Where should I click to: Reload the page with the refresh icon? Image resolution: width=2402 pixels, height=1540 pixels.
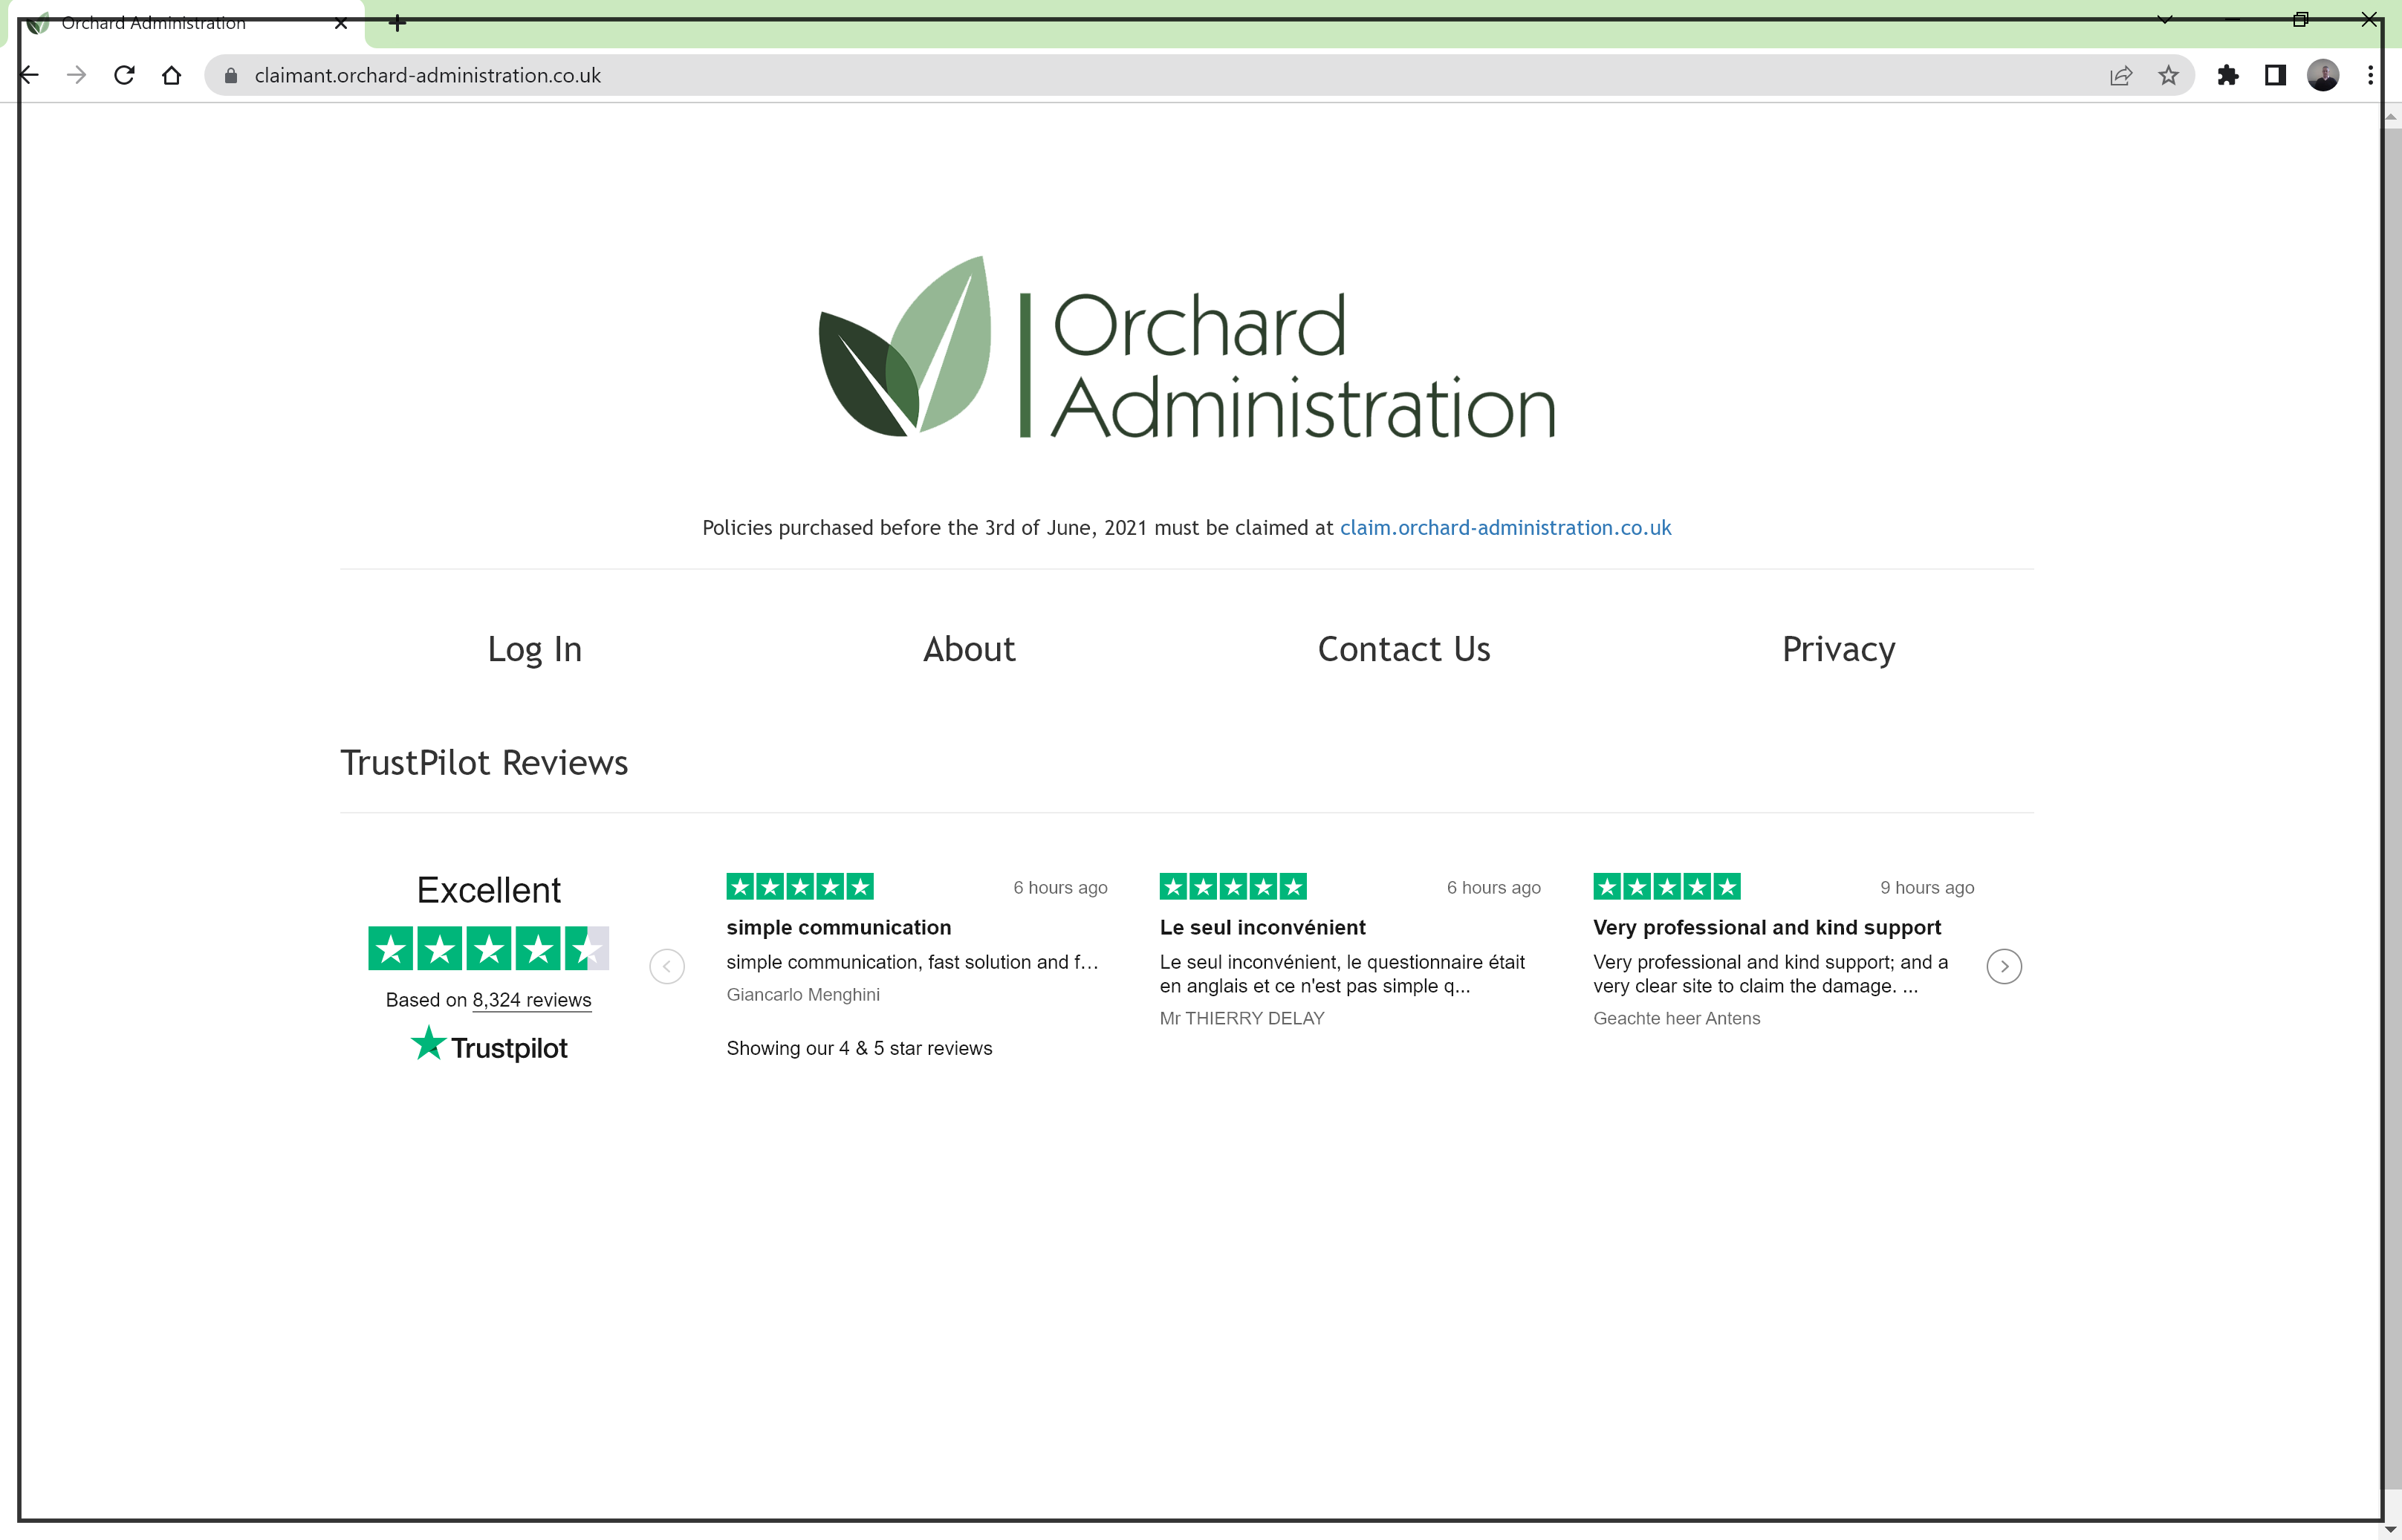click(x=124, y=75)
